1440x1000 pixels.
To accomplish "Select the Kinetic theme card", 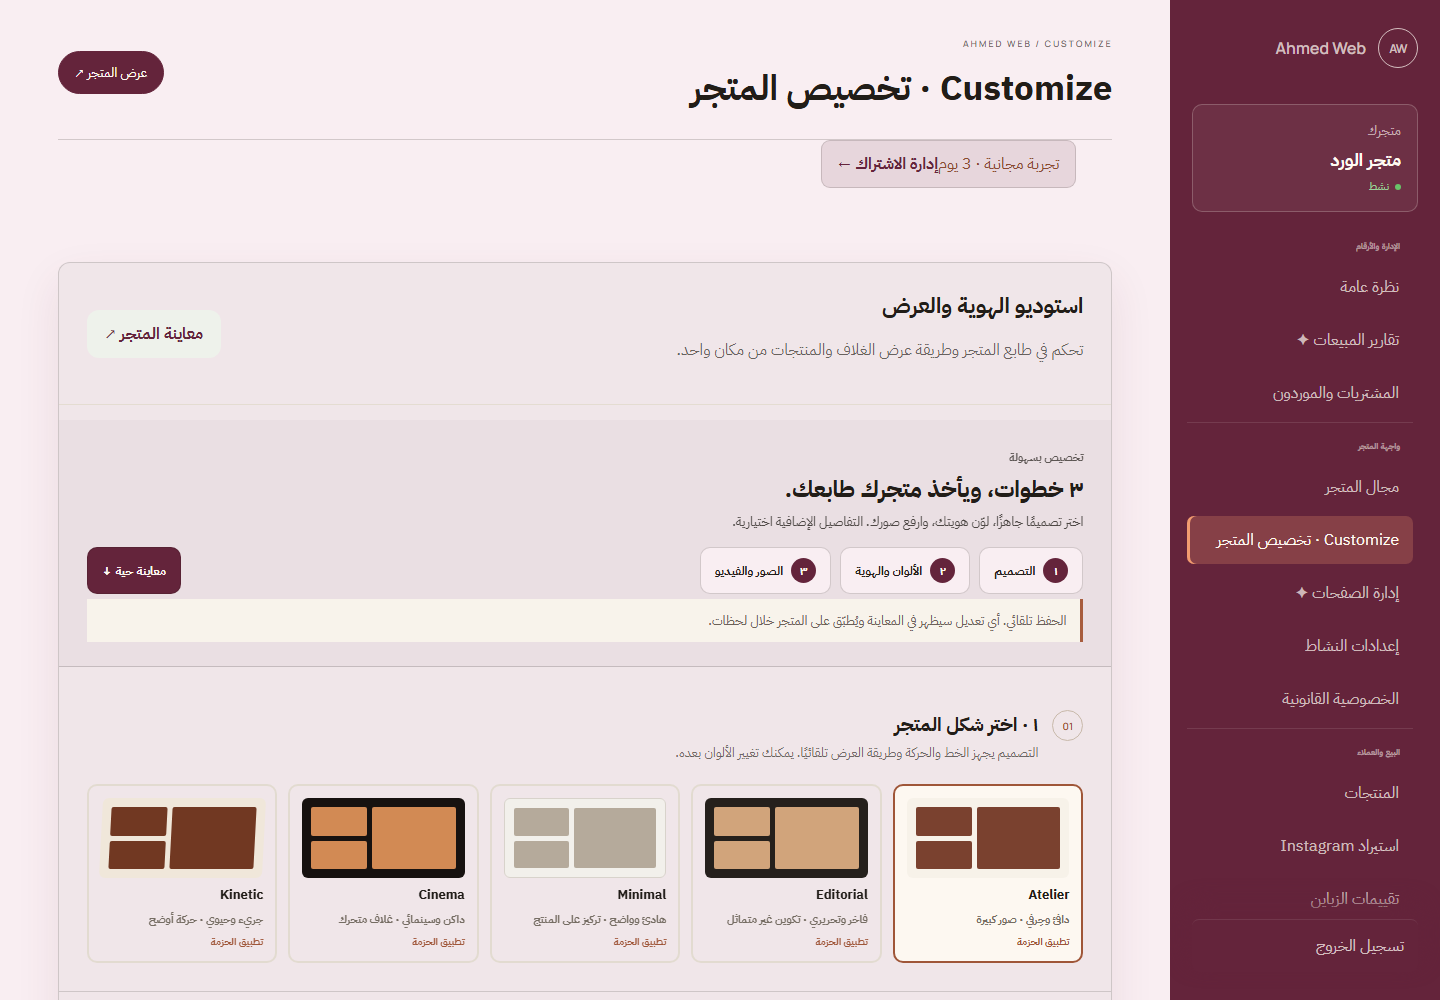I will point(182,874).
